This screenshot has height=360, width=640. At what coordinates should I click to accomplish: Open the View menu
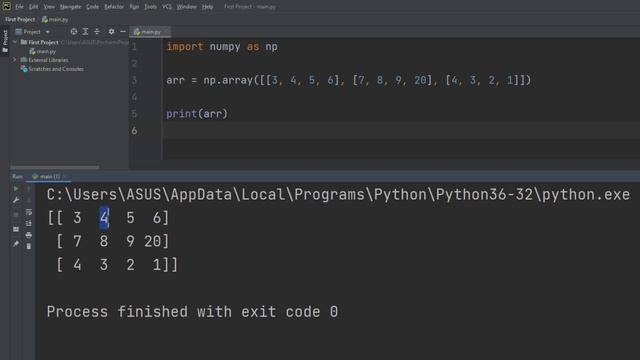49,7
